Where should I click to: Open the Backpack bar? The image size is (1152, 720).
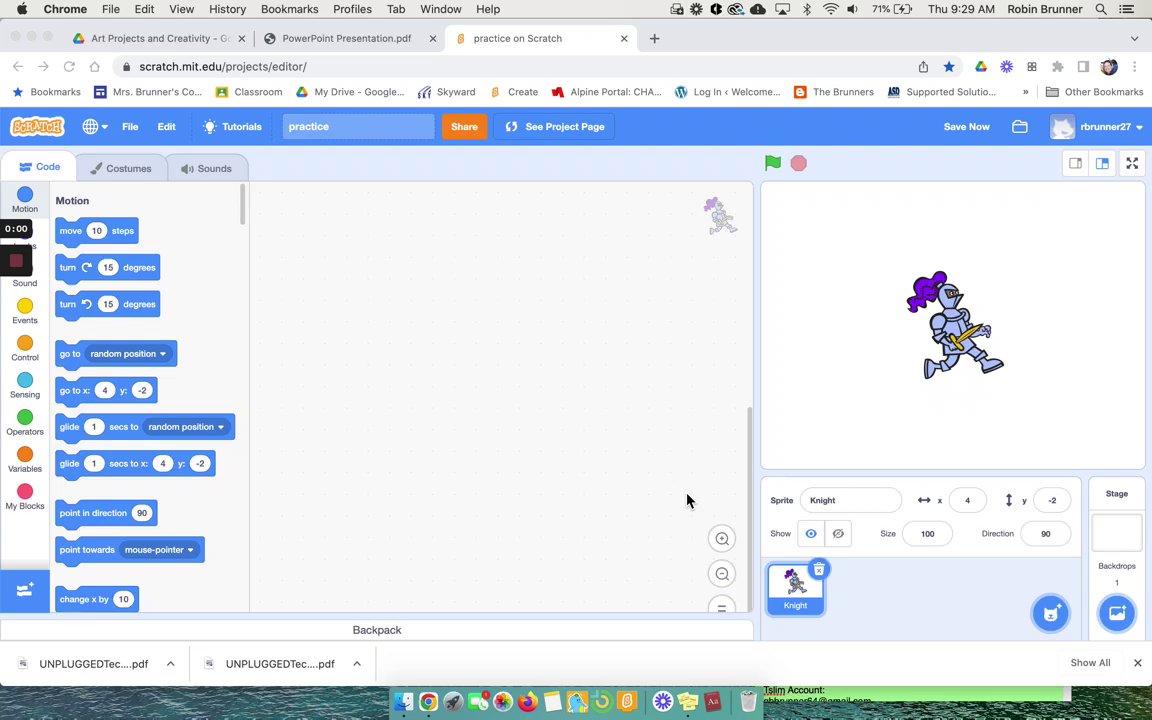coord(376,630)
